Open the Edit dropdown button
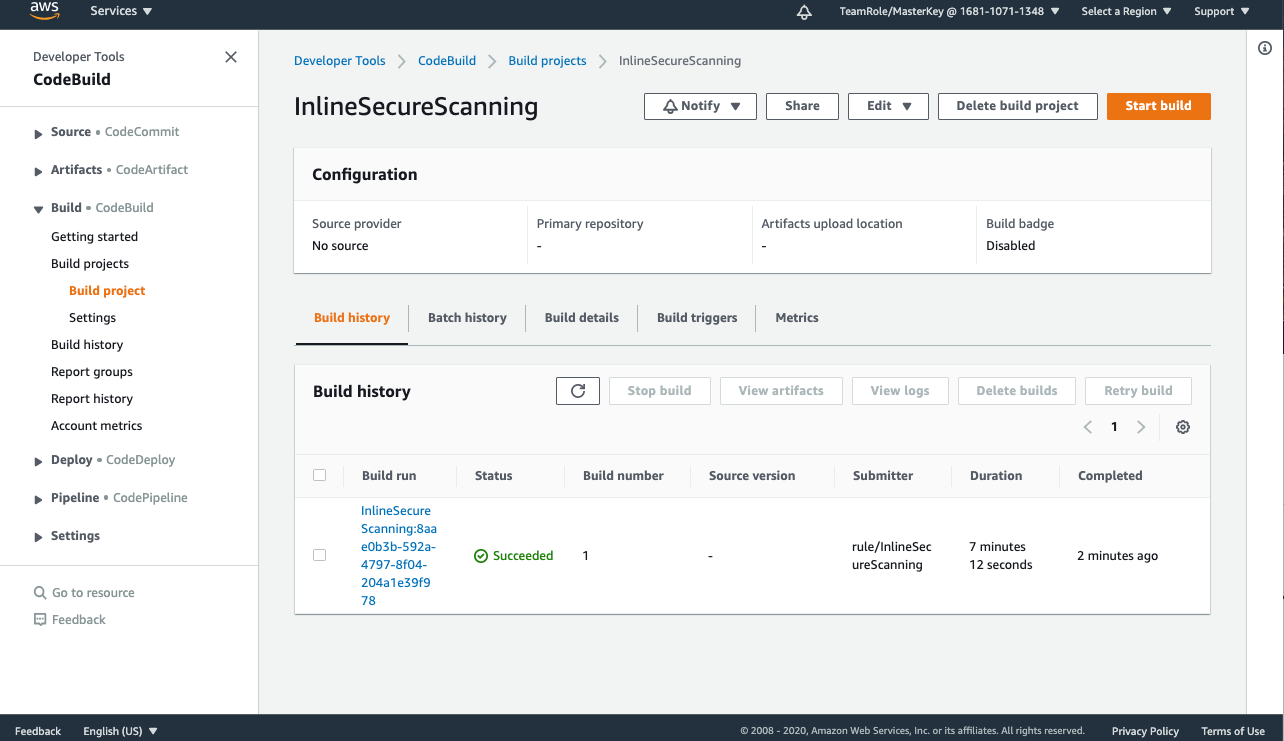The height and width of the screenshot is (741, 1284). coord(888,106)
